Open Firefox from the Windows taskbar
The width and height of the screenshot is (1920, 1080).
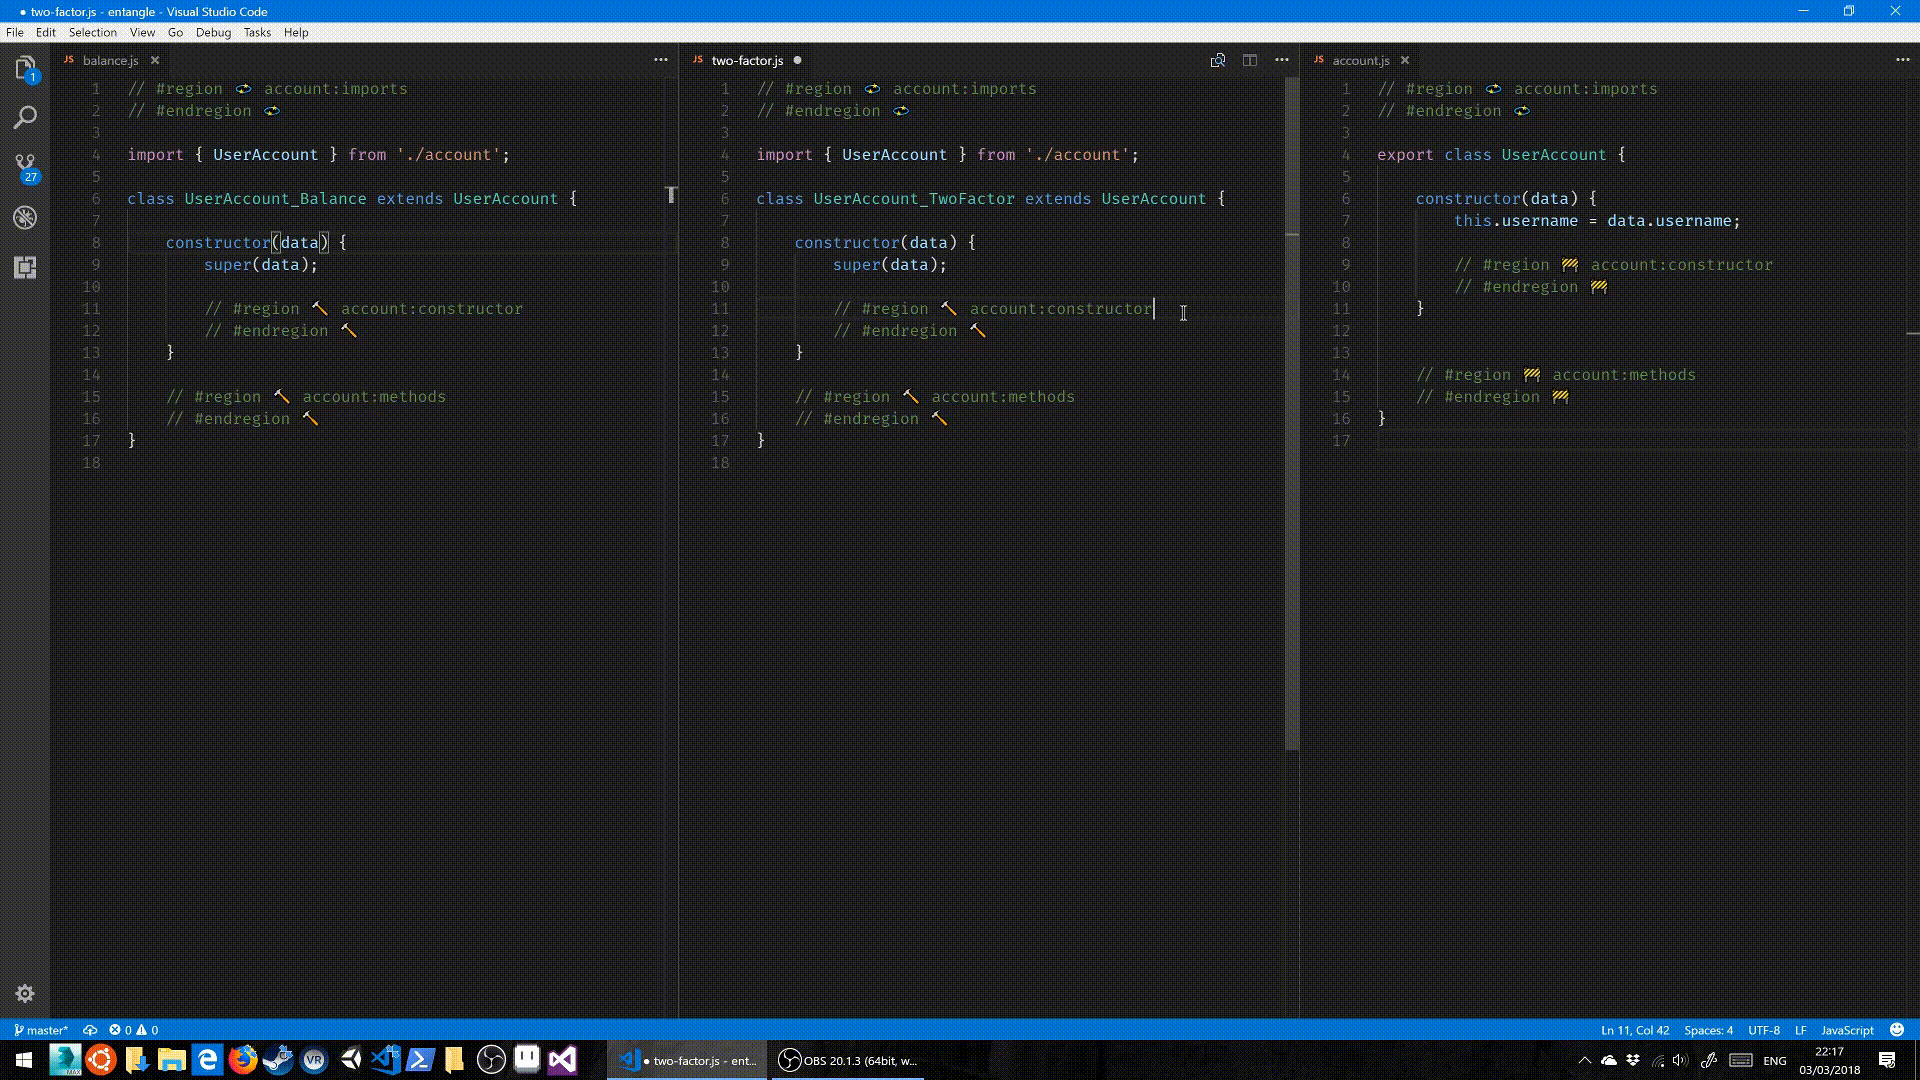pyautogui.click(x=243, y=1060)
